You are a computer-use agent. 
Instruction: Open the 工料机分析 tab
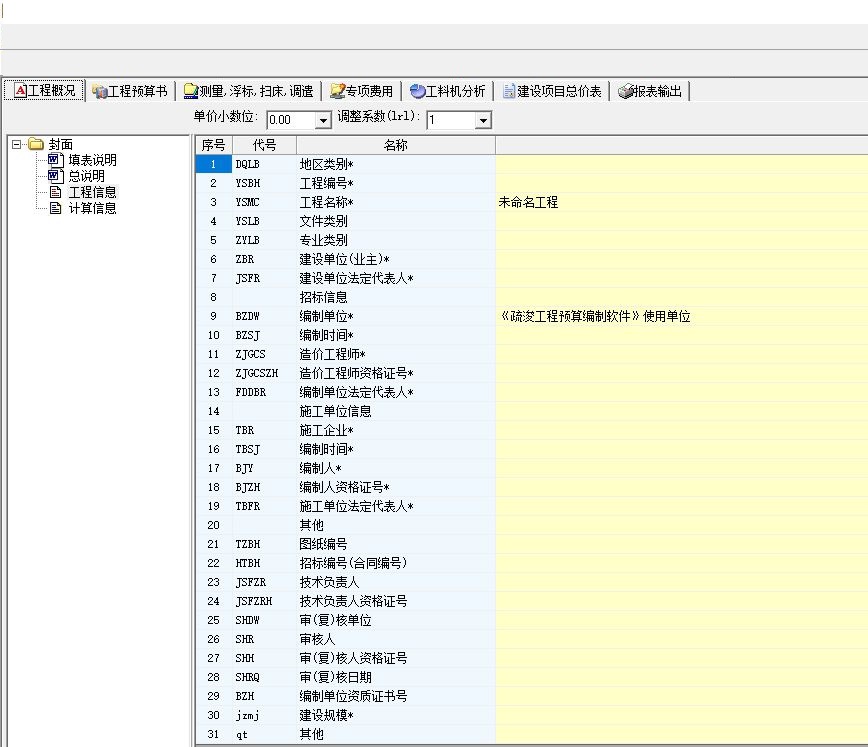point(447,91)
